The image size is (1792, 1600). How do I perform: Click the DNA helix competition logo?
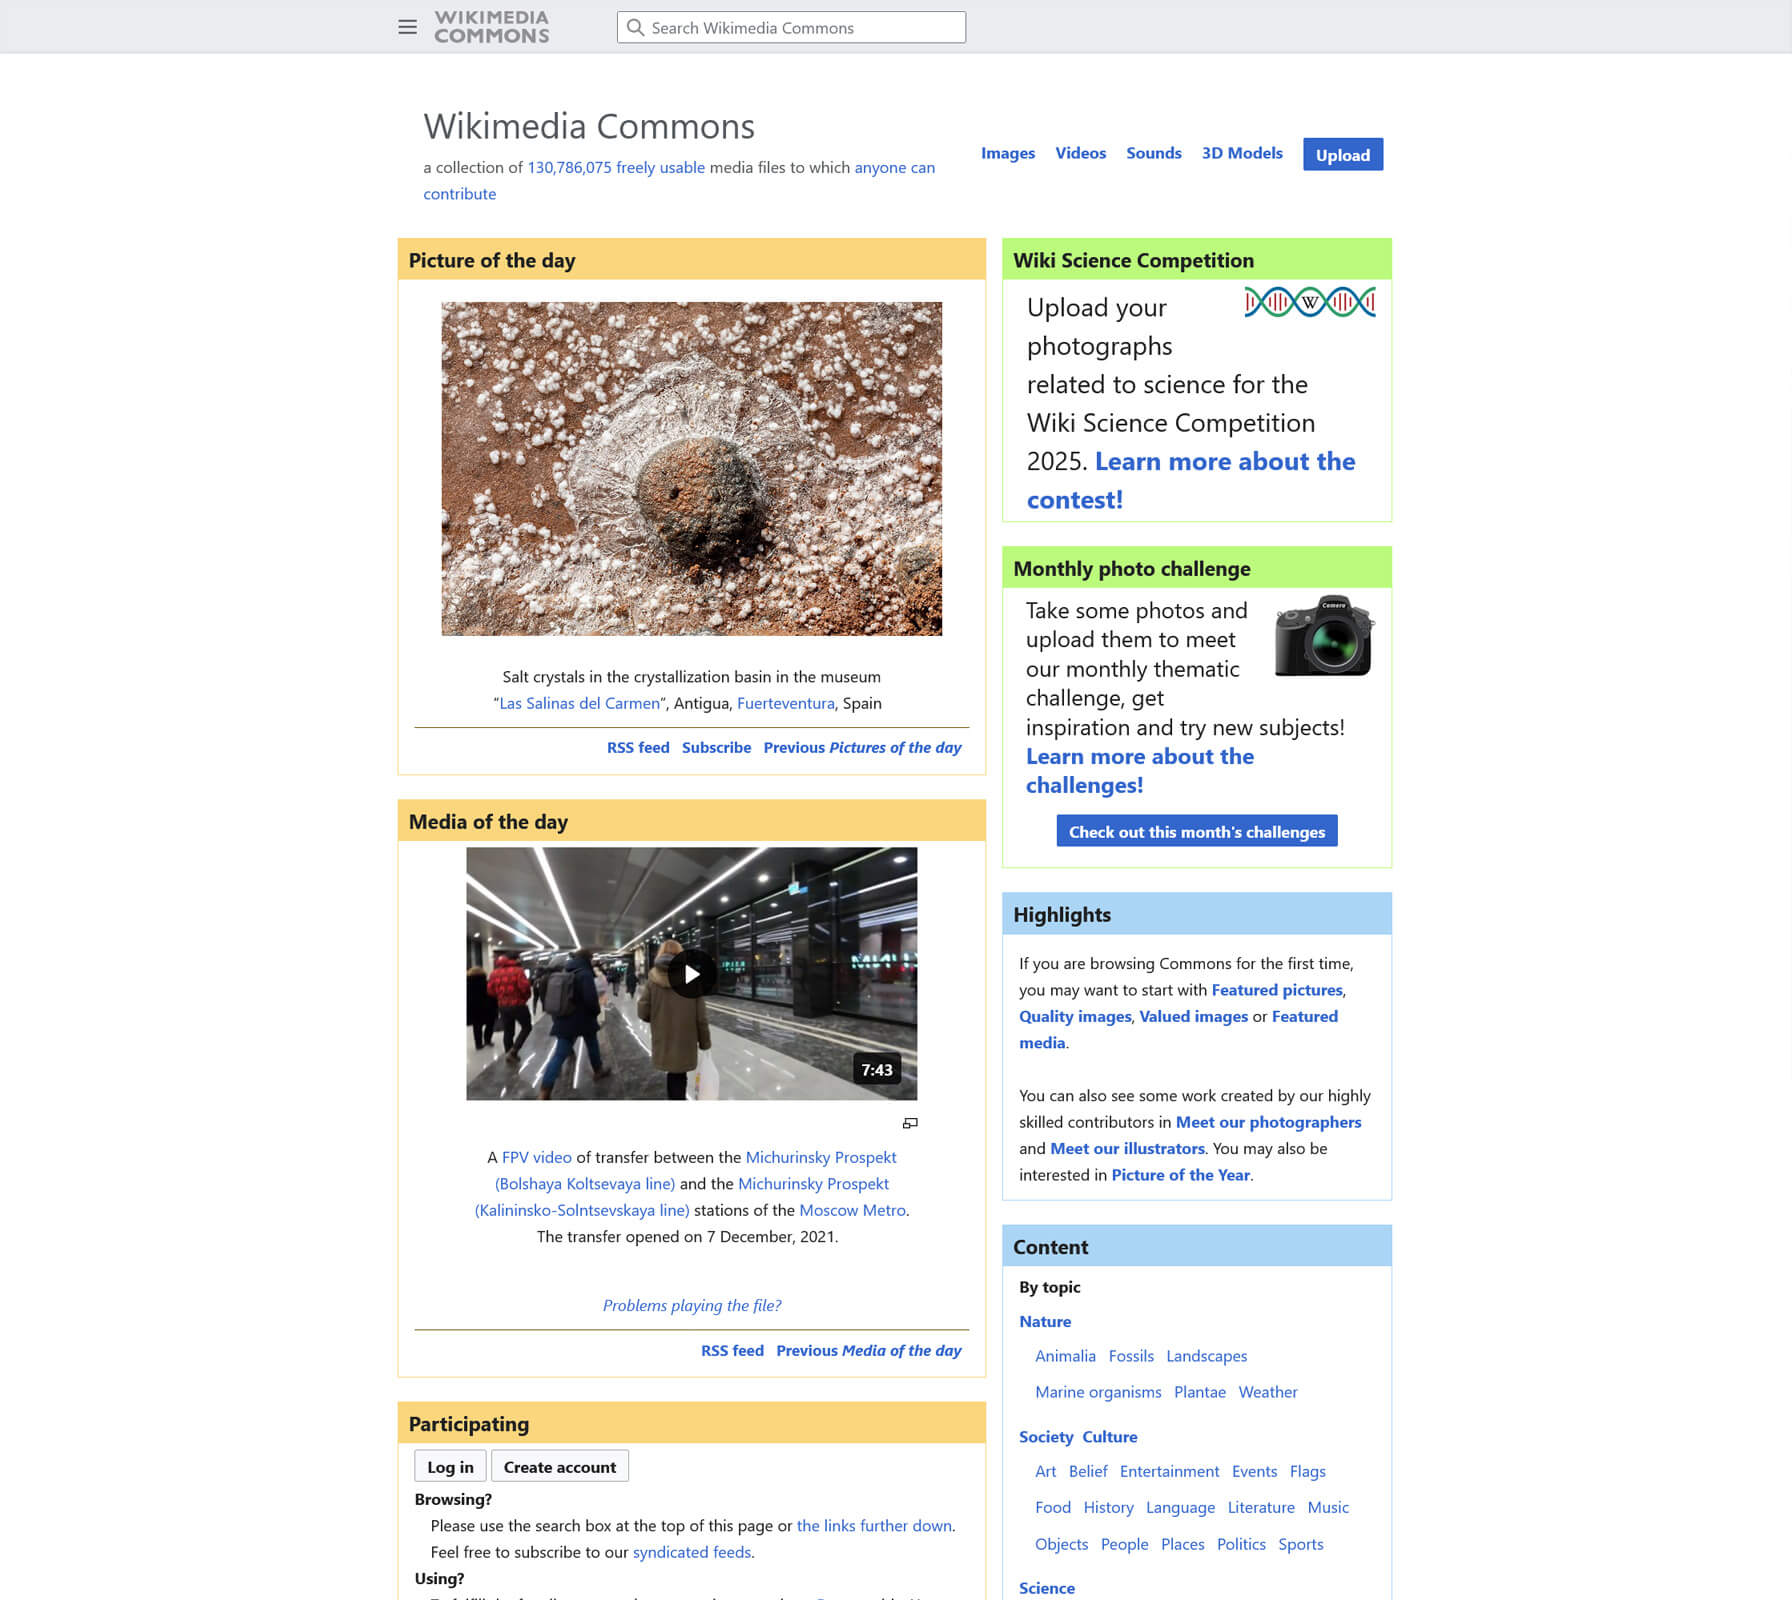[x=1309, y=302]
